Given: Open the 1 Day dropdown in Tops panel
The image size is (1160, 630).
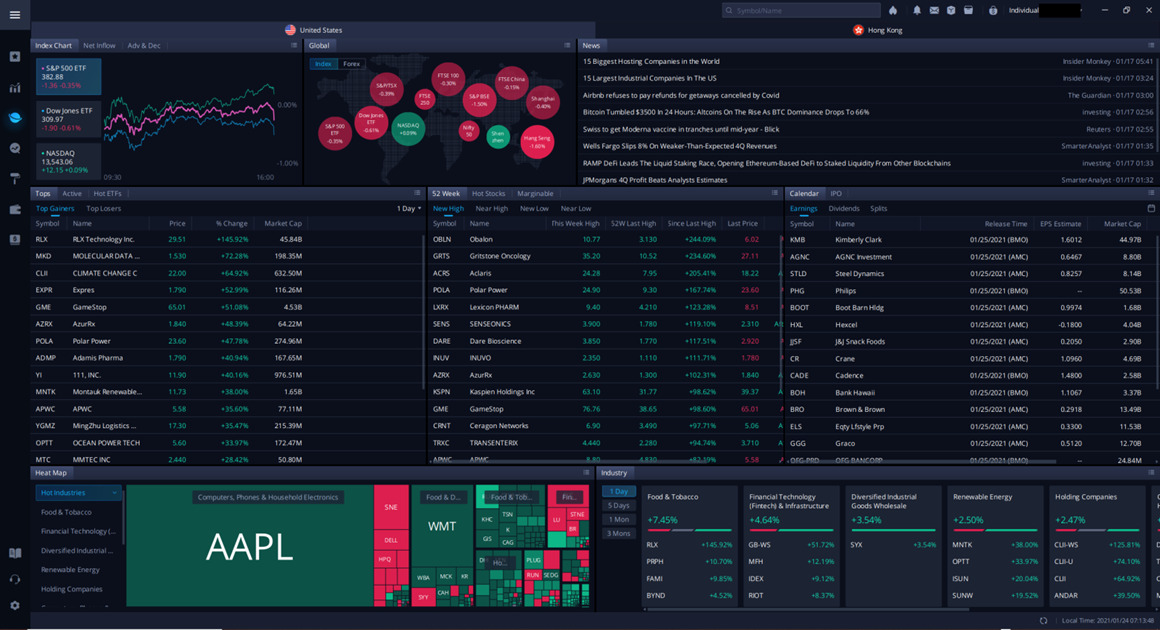Looking at the screenshot, I should tap(408, 209).
